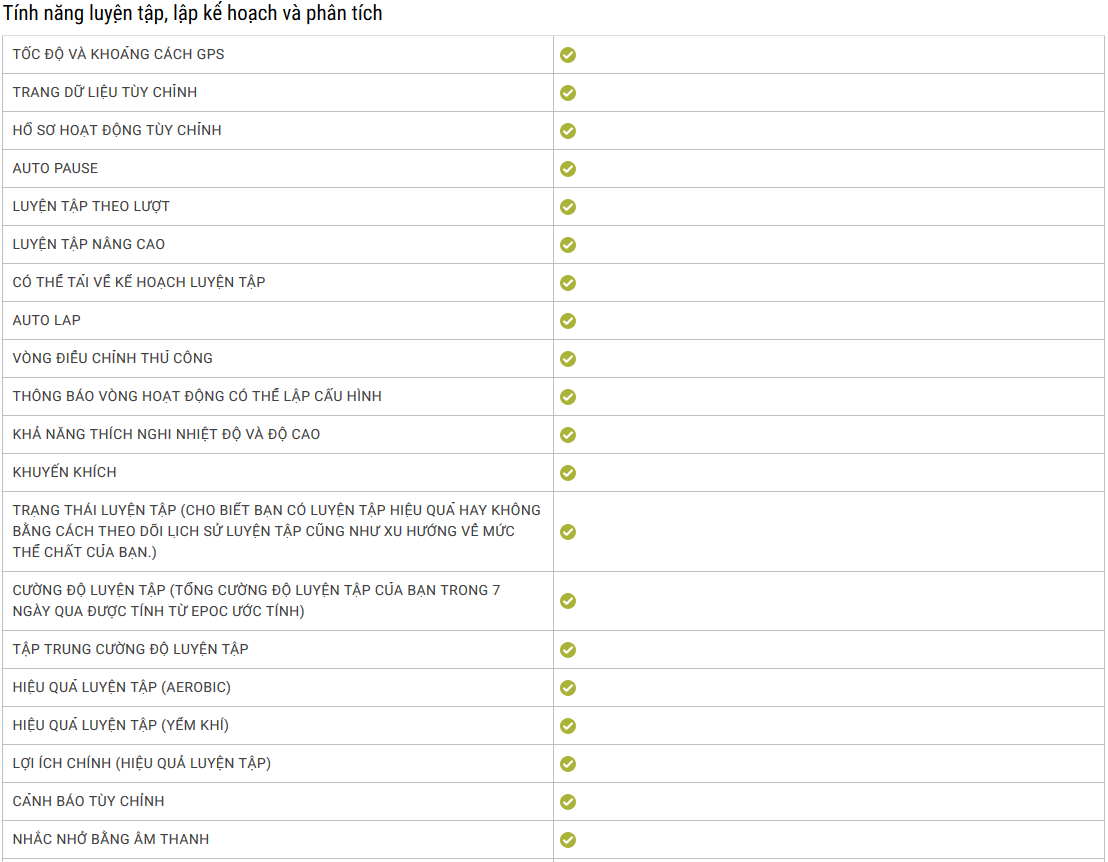Click the CƯỜNG ĐỘ LUYỆN TẬP description text
The width and height of the screenshot is (1108, 862).
coord(257,601)
